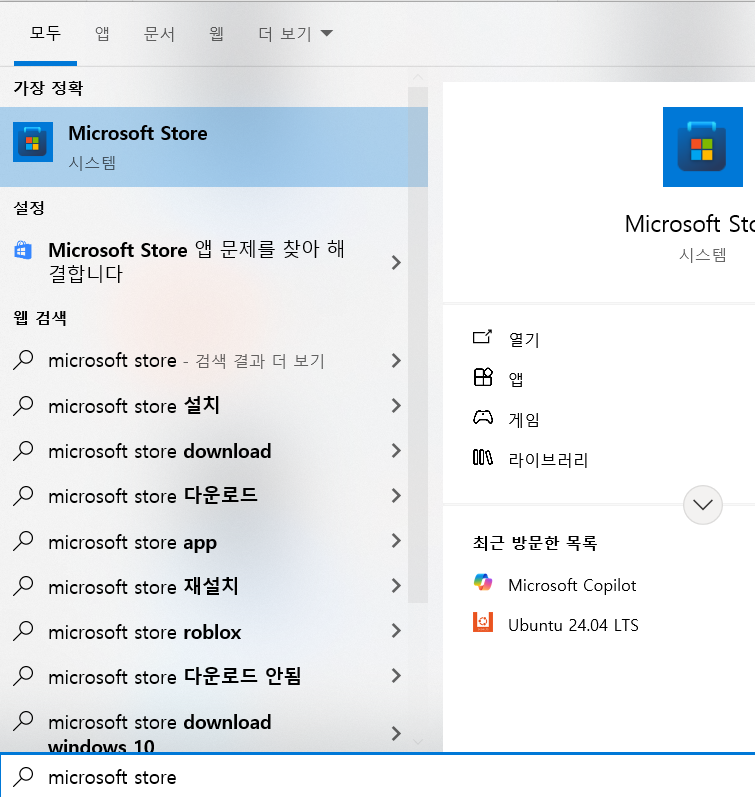Click the scroll up arrow of results list
Viewport: 755px width, 797px height.
point(418,77)
